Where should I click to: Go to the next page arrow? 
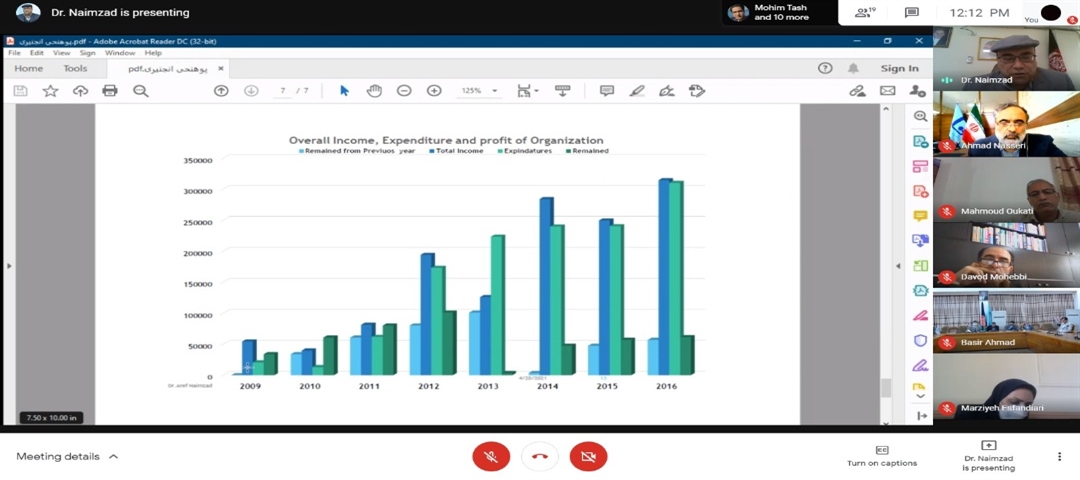(x=251, y=90)
